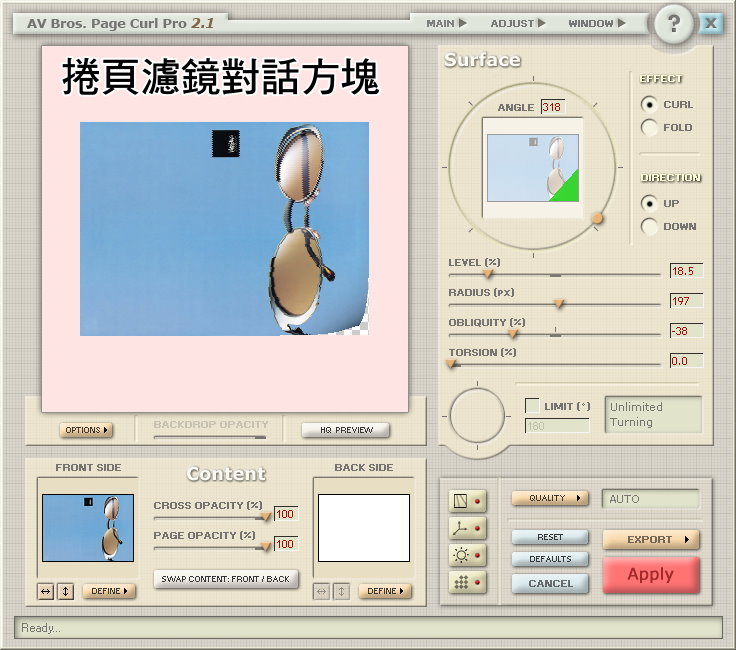
Task: Click the wireframe surface mode icon
Action: [467, 501]
